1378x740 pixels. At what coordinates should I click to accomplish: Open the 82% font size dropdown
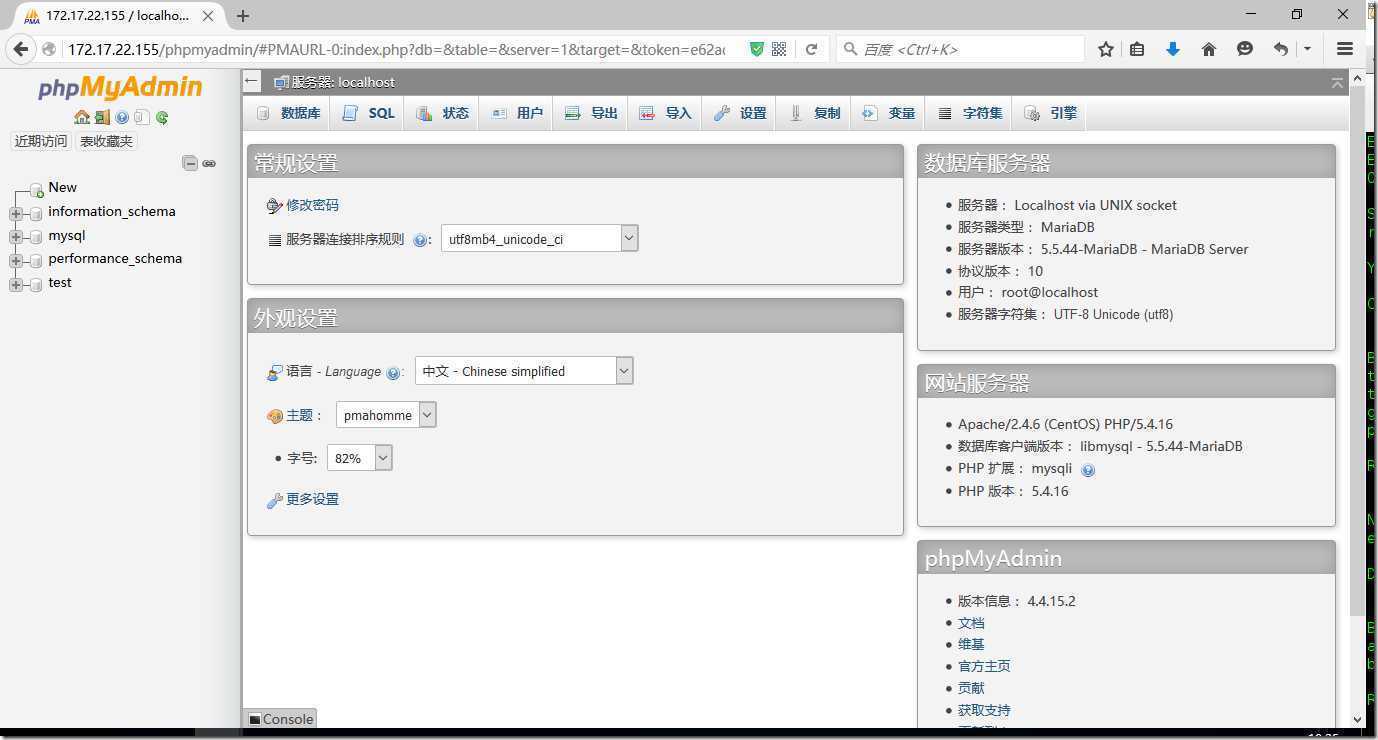(360, 458)
